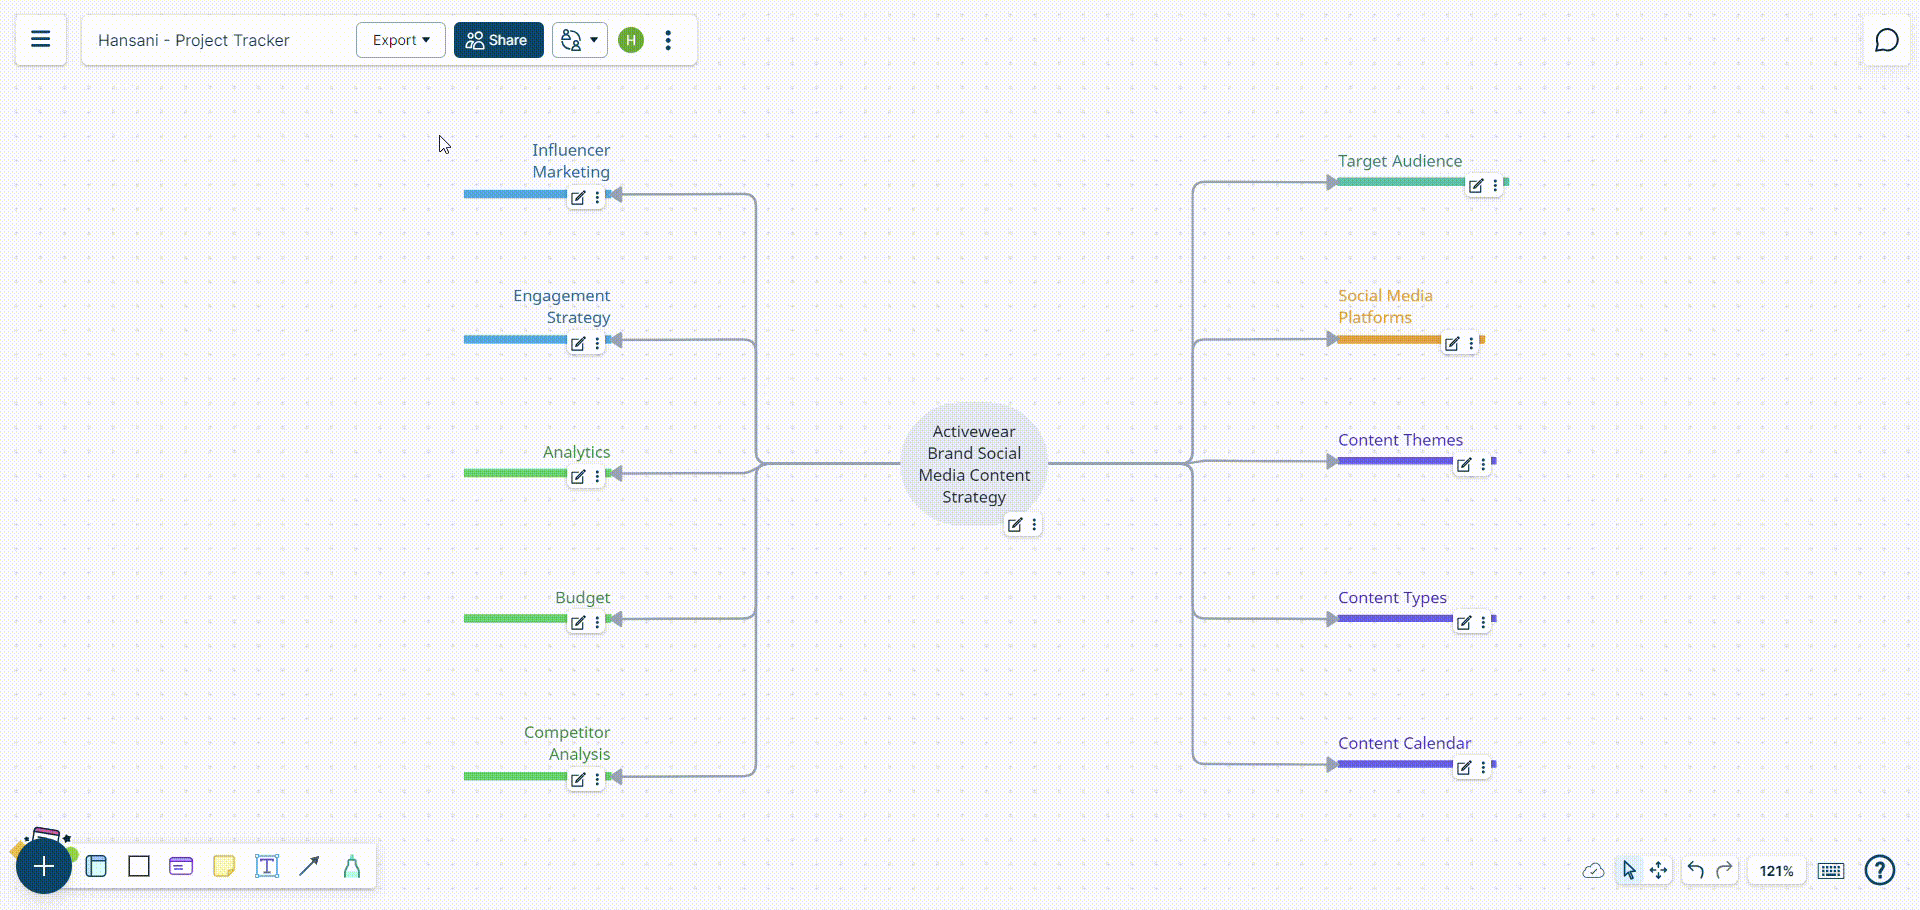
Task: Open the collaborators dropdown
Action: click(580, 40)
